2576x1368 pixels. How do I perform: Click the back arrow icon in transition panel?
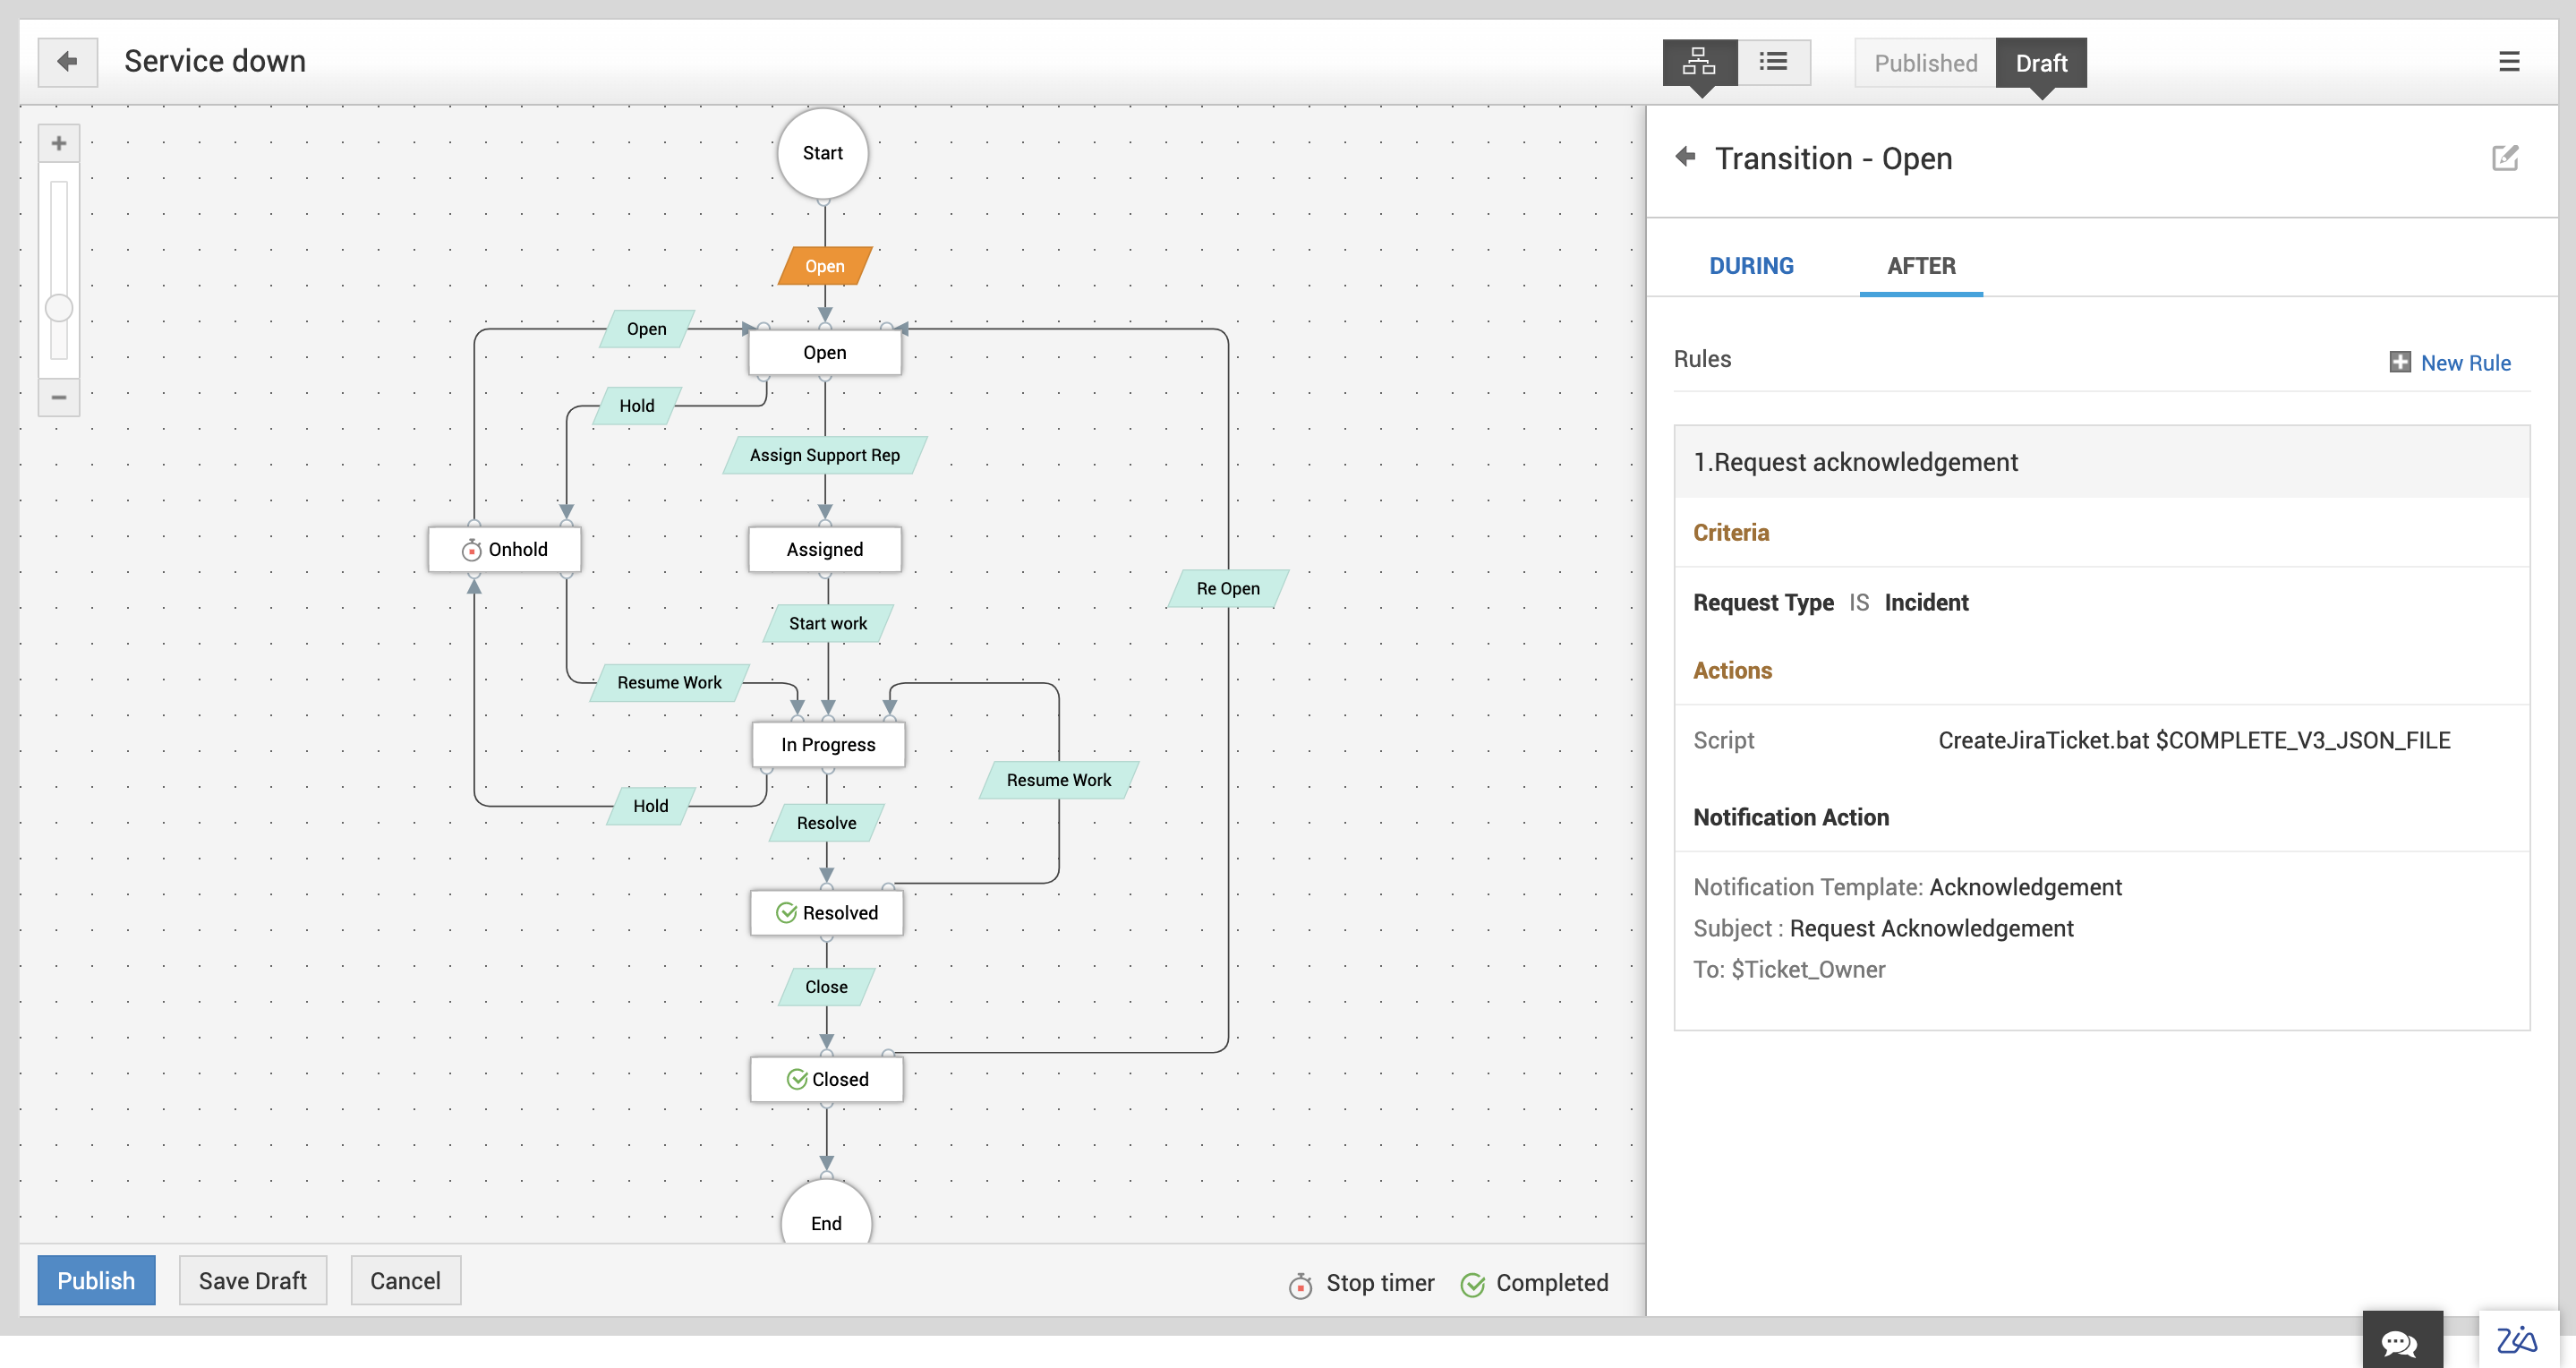click(1684, 158)
